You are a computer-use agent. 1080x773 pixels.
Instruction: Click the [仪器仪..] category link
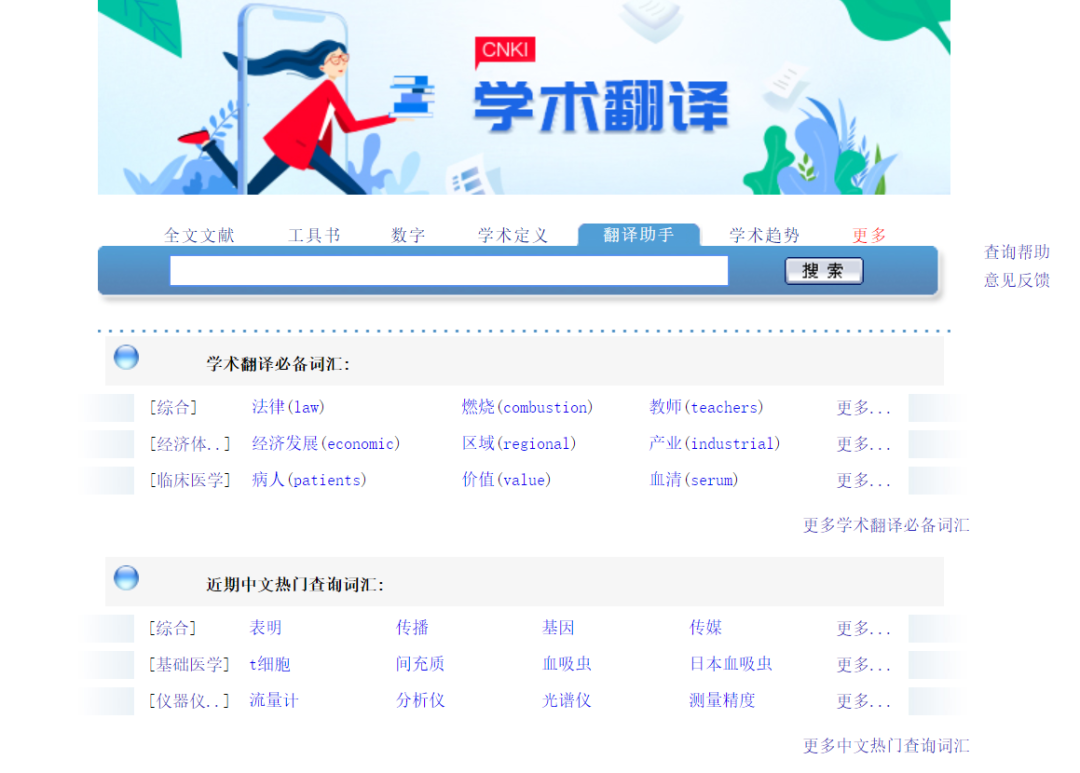[189, 701]
